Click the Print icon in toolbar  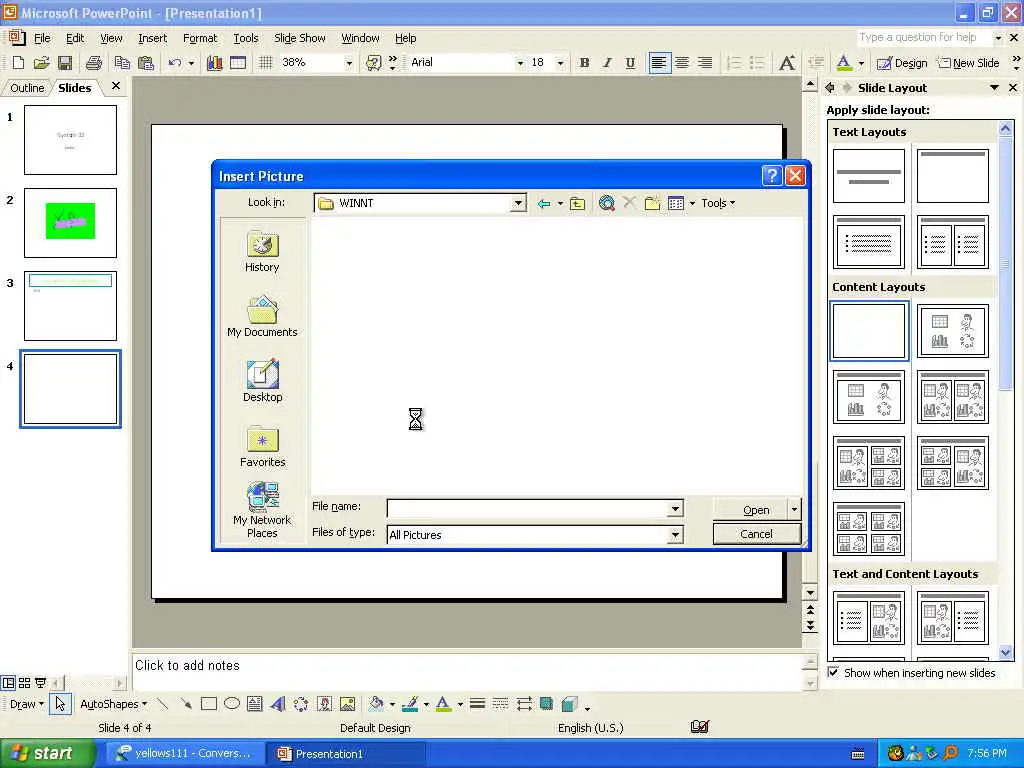94,63
